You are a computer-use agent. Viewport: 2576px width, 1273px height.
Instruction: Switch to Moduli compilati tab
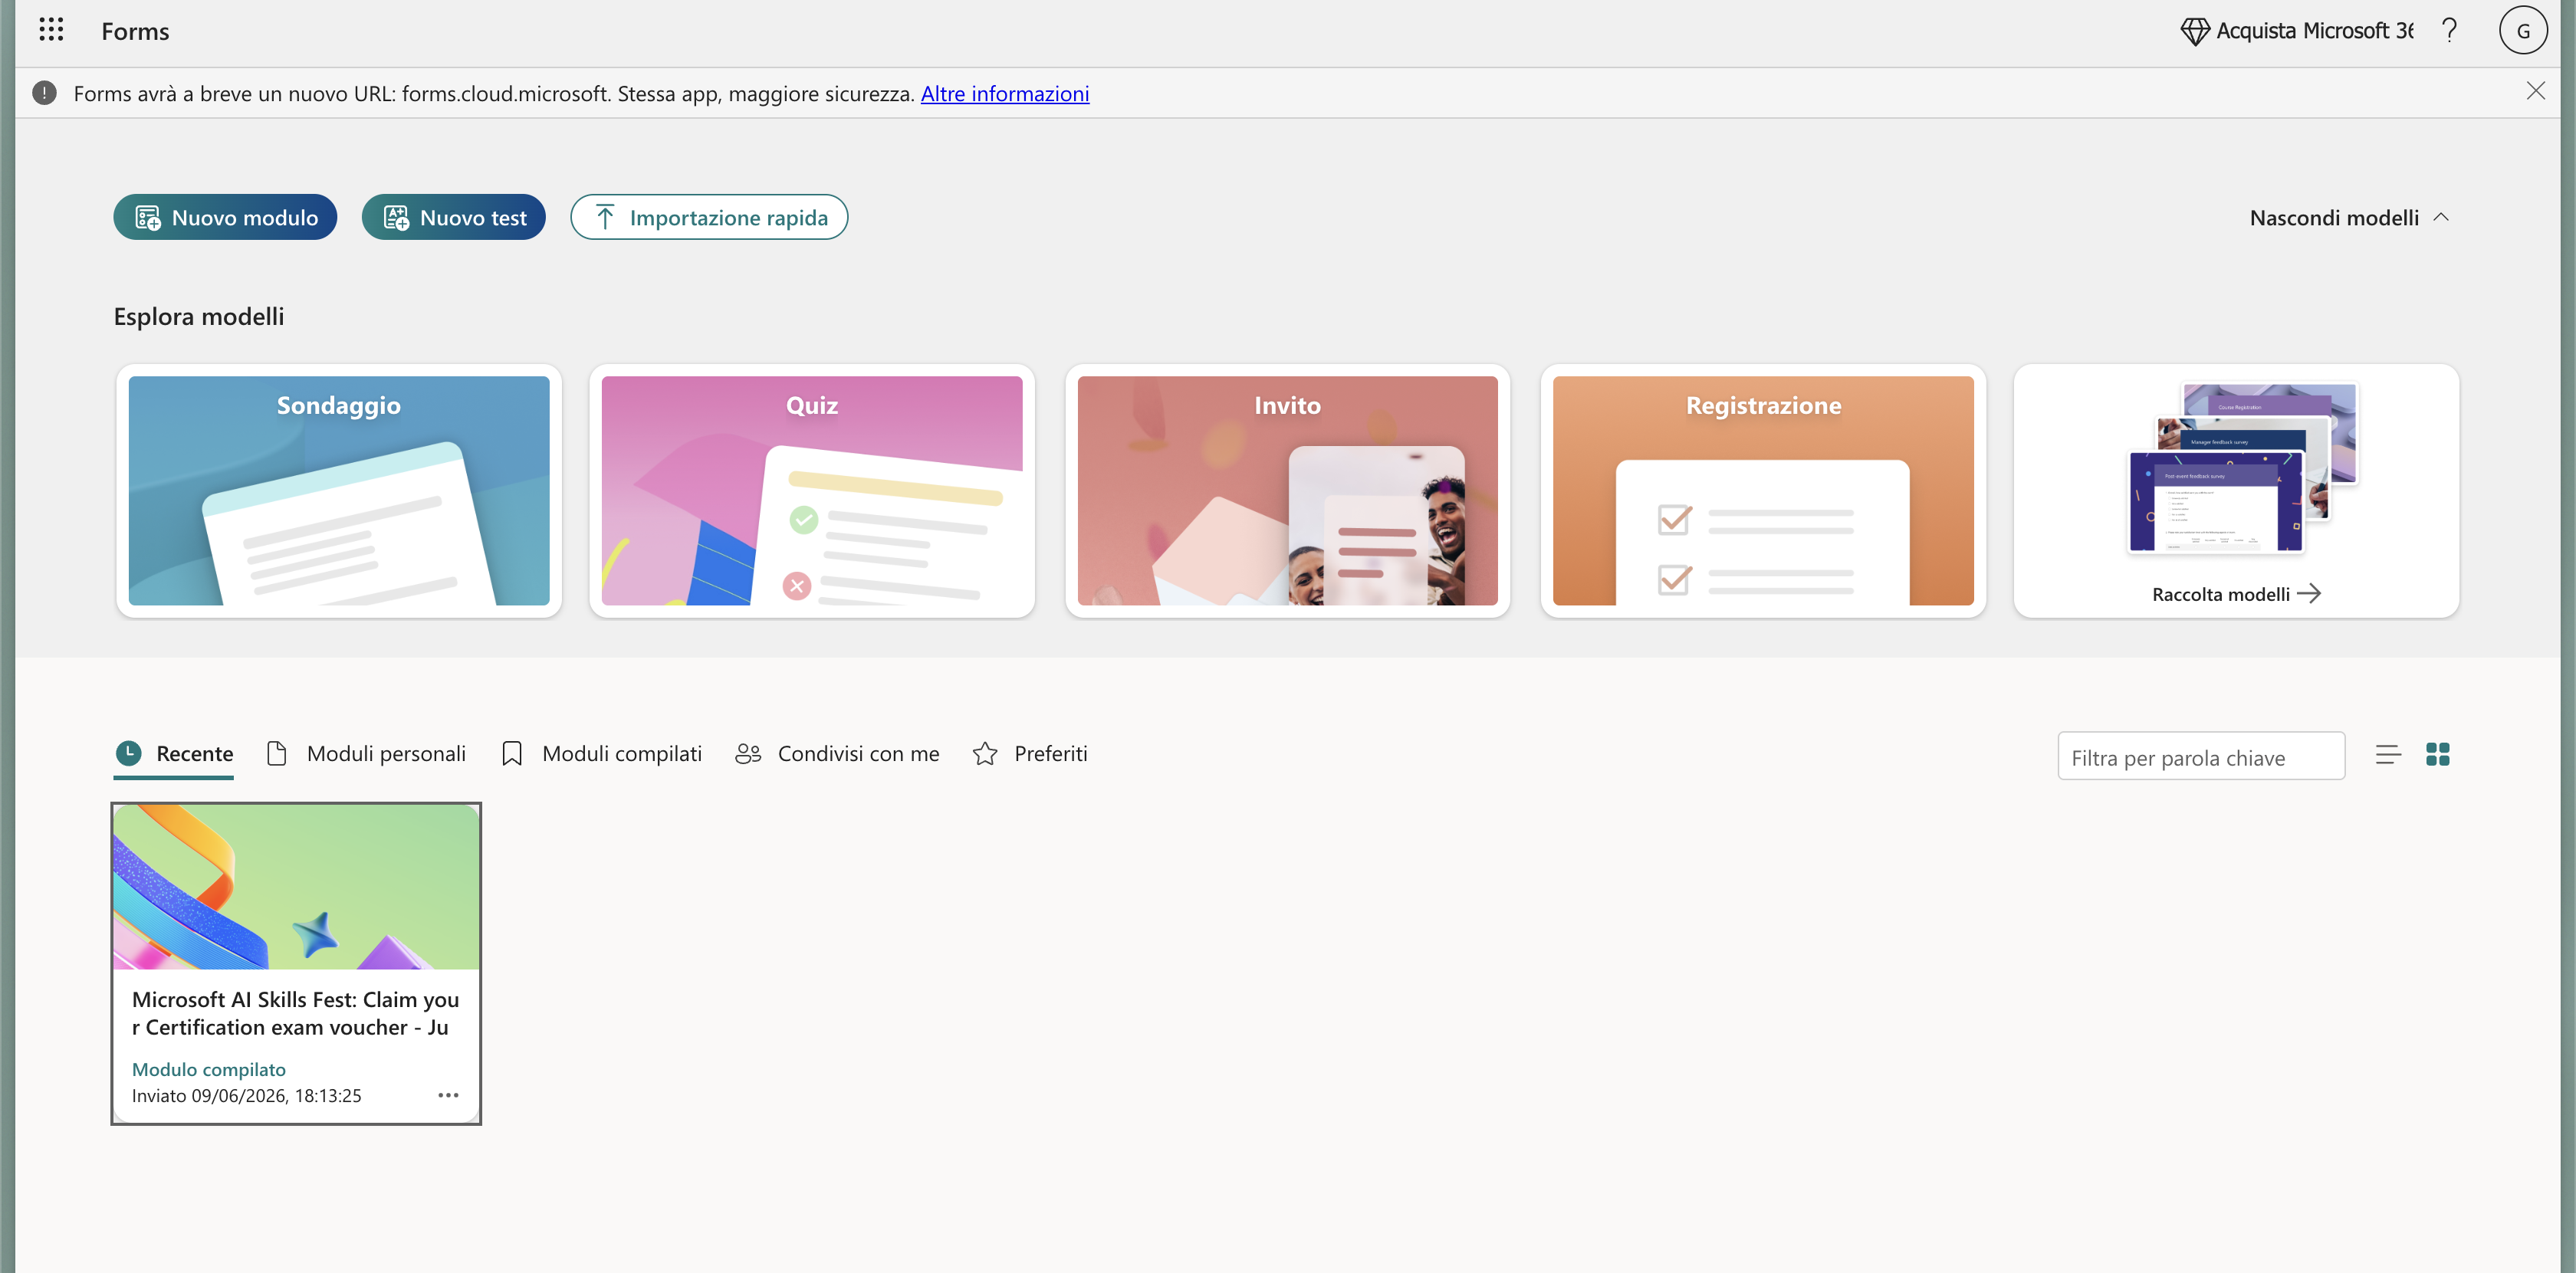point(602,754)
